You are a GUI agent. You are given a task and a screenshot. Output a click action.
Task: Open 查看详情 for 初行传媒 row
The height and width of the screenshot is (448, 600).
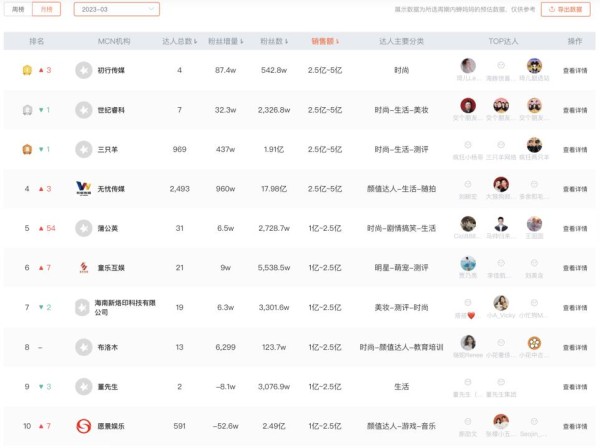[575, 70]
